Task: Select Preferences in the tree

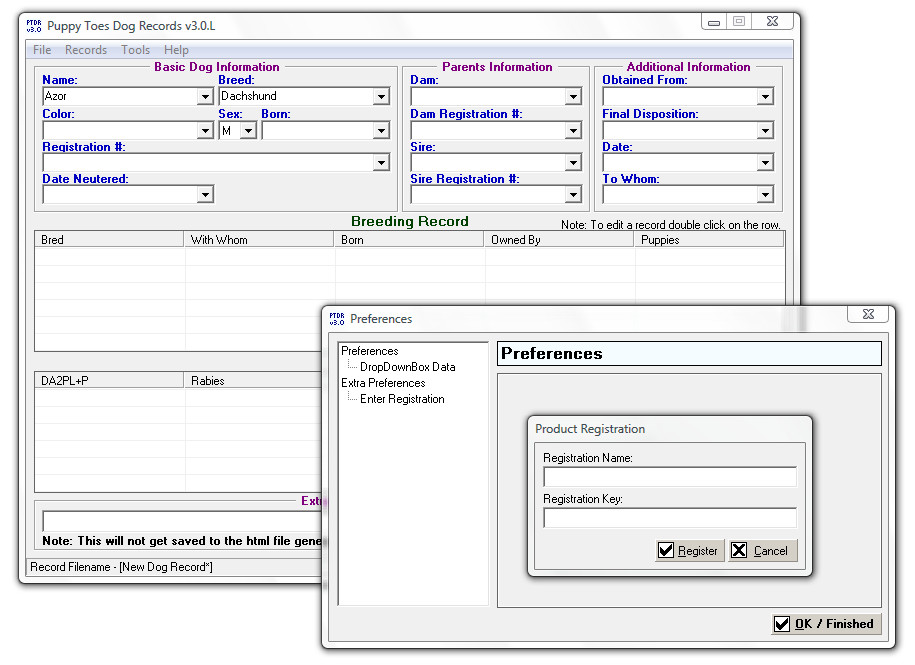Action: pyautogui.click(x=369, y=351)
